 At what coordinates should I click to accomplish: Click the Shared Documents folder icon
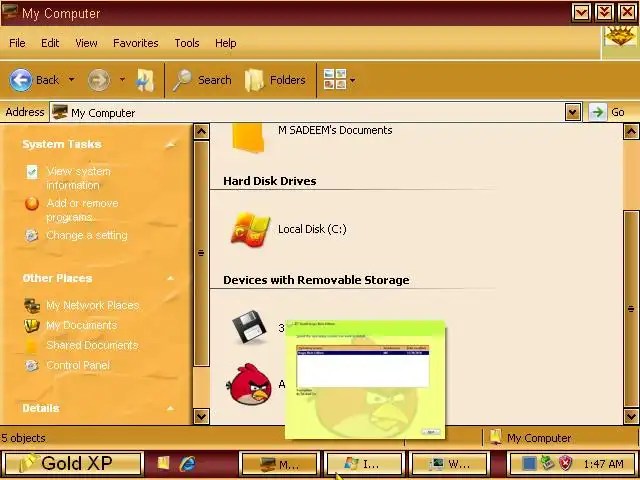pyautogui.click(x=32, y=345)
